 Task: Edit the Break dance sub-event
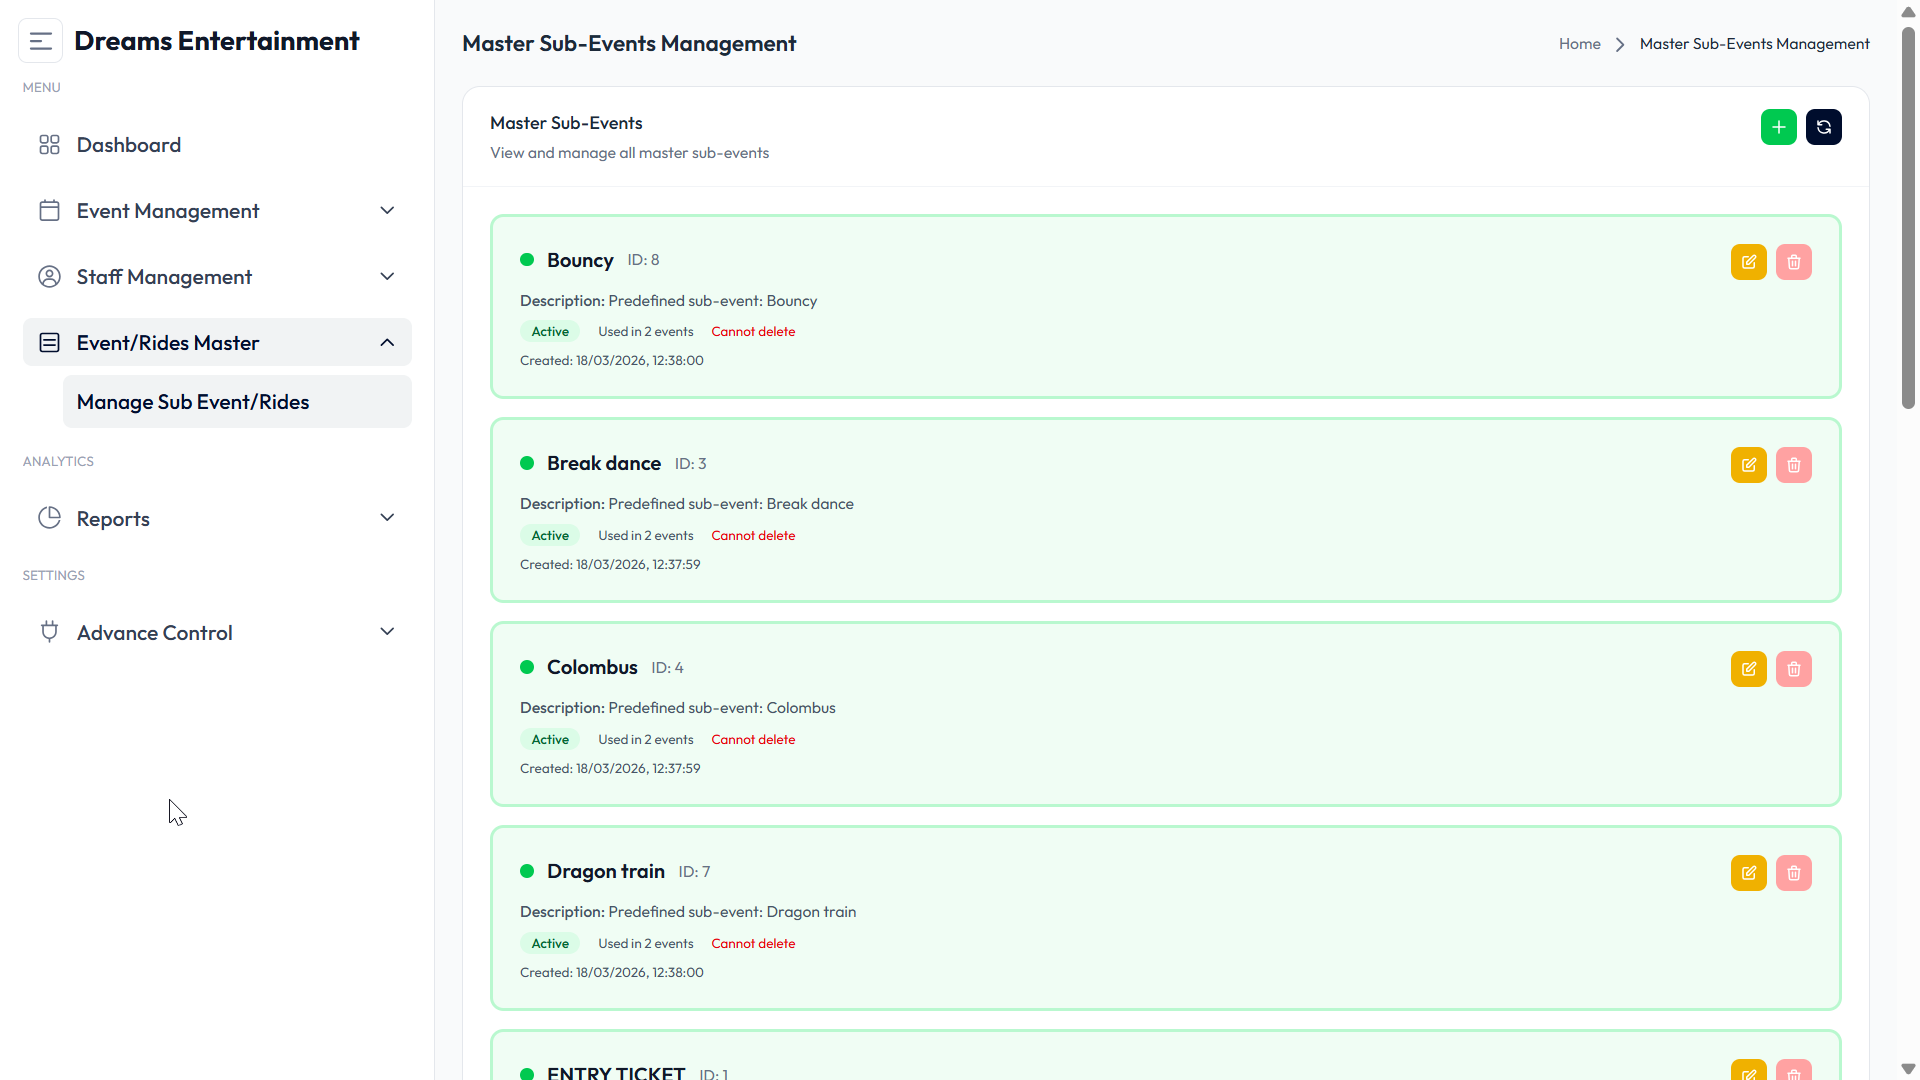[x=1748, y=465]
